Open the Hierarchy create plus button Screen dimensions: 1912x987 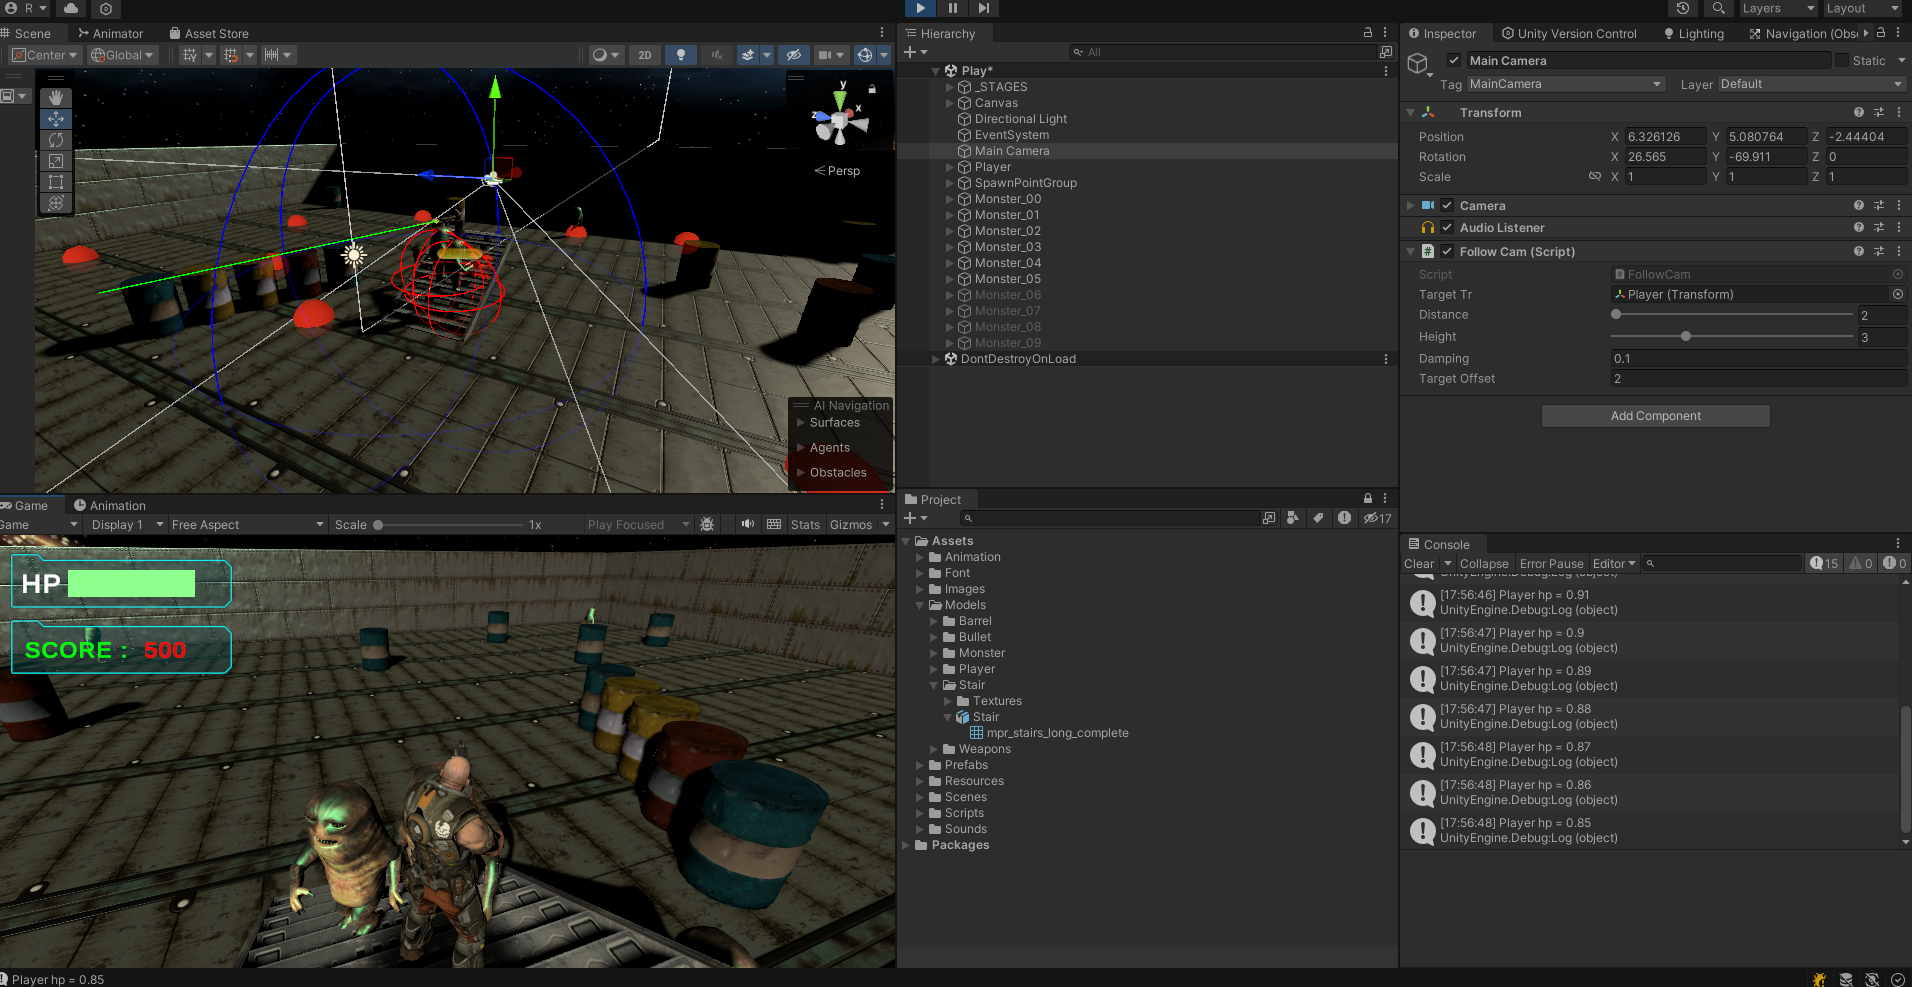[x=915, y=52]
